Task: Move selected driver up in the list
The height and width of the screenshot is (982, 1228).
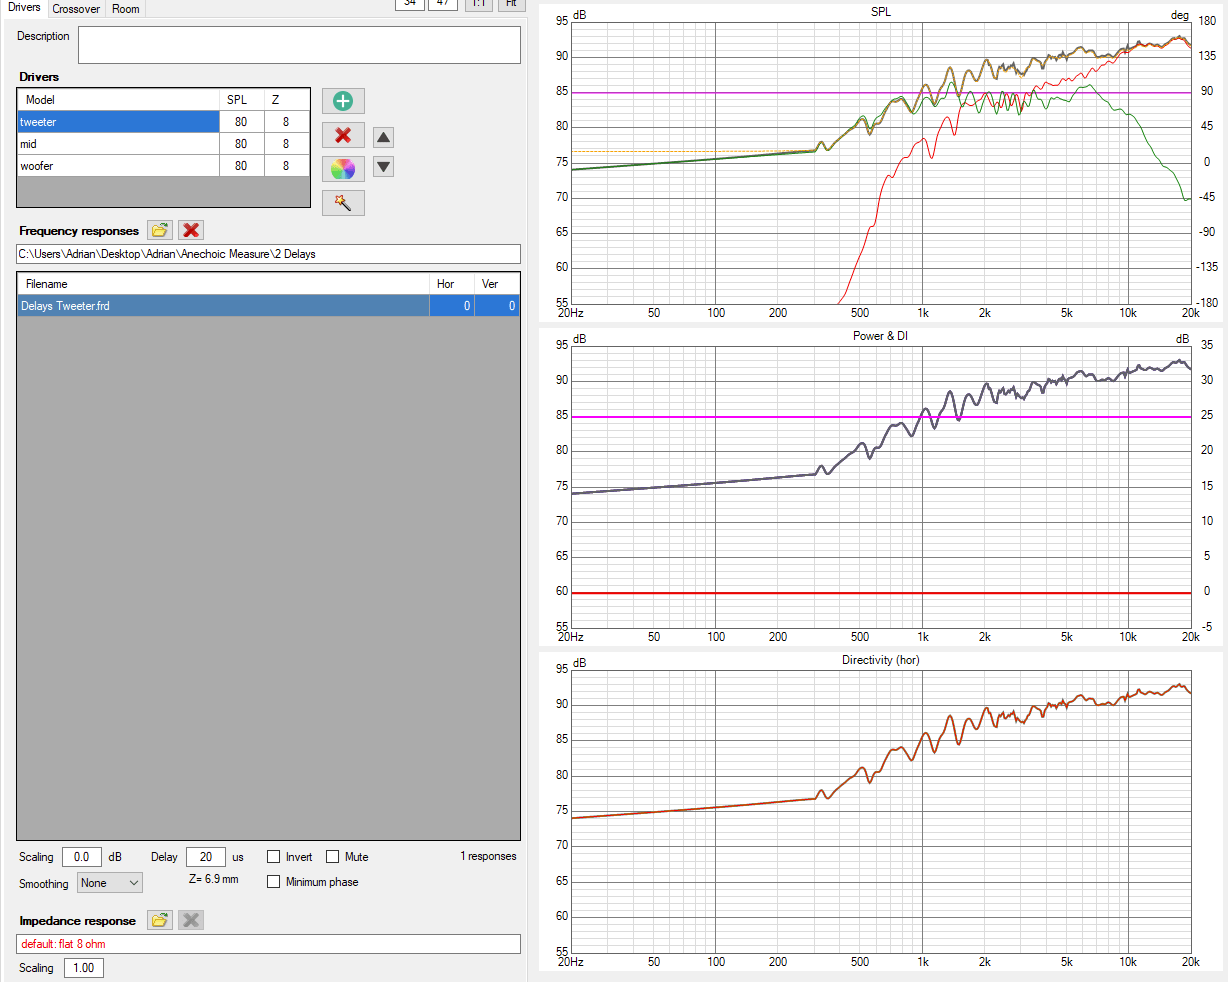Action: (383, 138)
